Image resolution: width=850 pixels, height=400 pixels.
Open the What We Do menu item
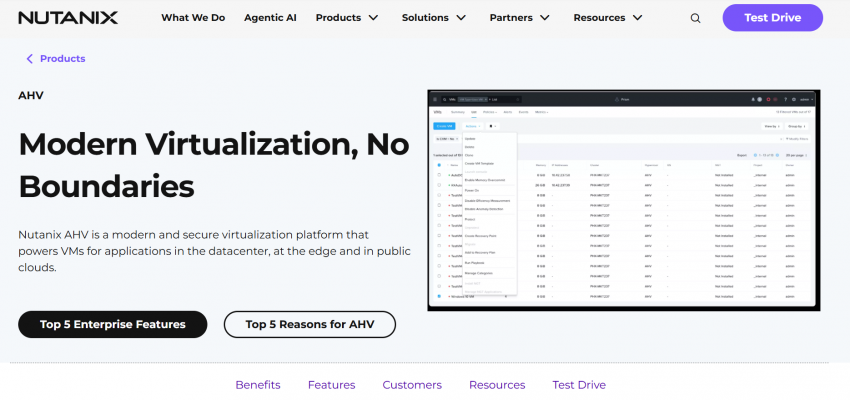[x=193, y=18]
